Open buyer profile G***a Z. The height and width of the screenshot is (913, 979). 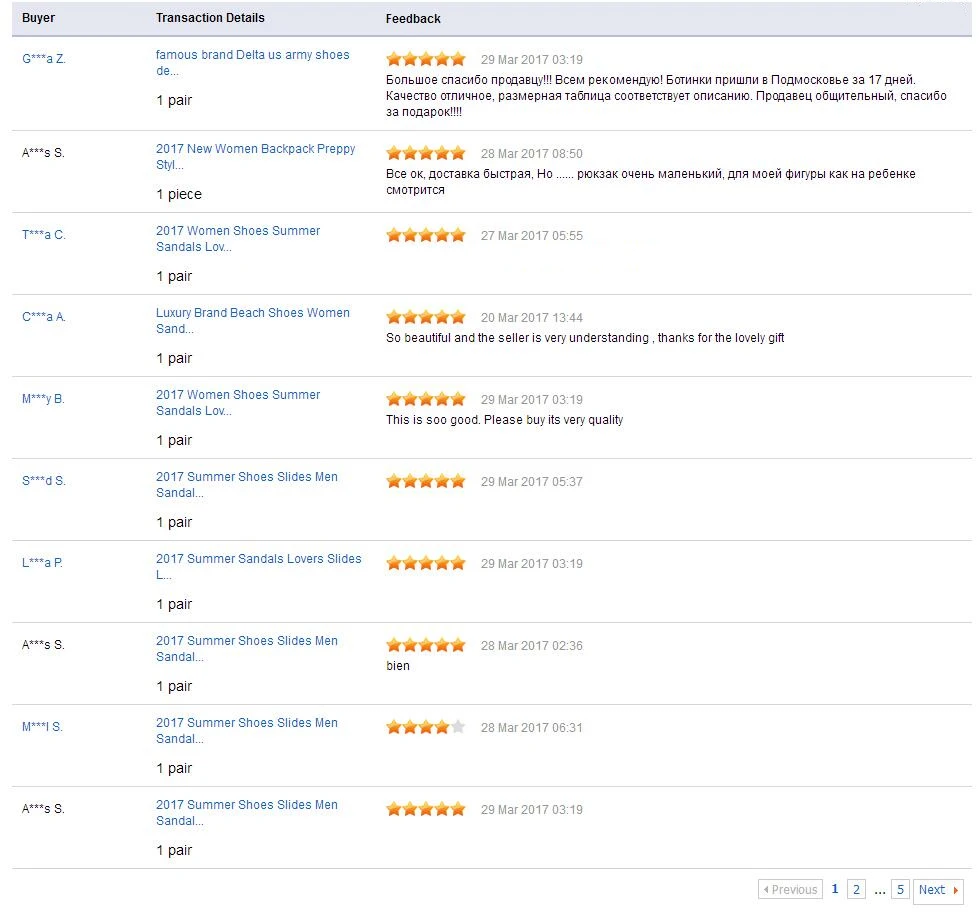(x=44, y=59)
